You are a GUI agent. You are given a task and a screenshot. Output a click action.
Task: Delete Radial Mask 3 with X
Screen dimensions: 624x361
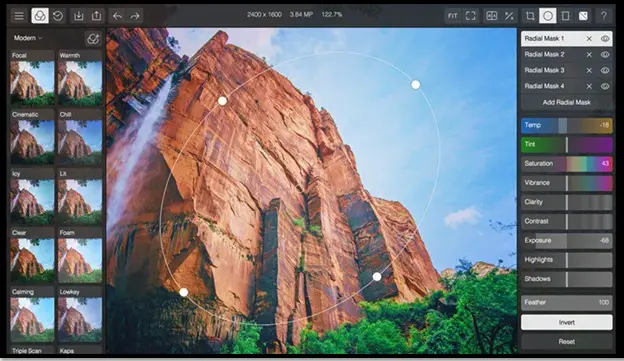click(589, 70)
